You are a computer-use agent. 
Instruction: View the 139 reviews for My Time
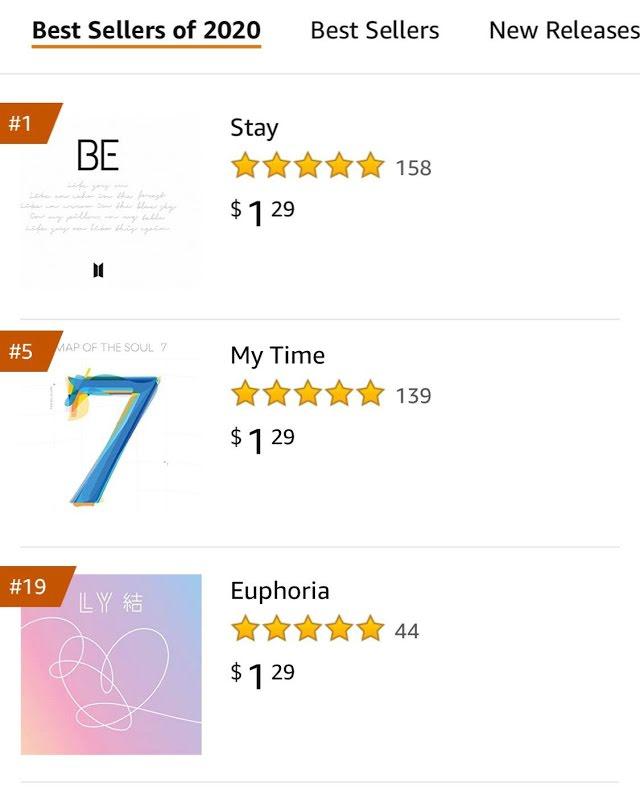click(x=413, y=396)
